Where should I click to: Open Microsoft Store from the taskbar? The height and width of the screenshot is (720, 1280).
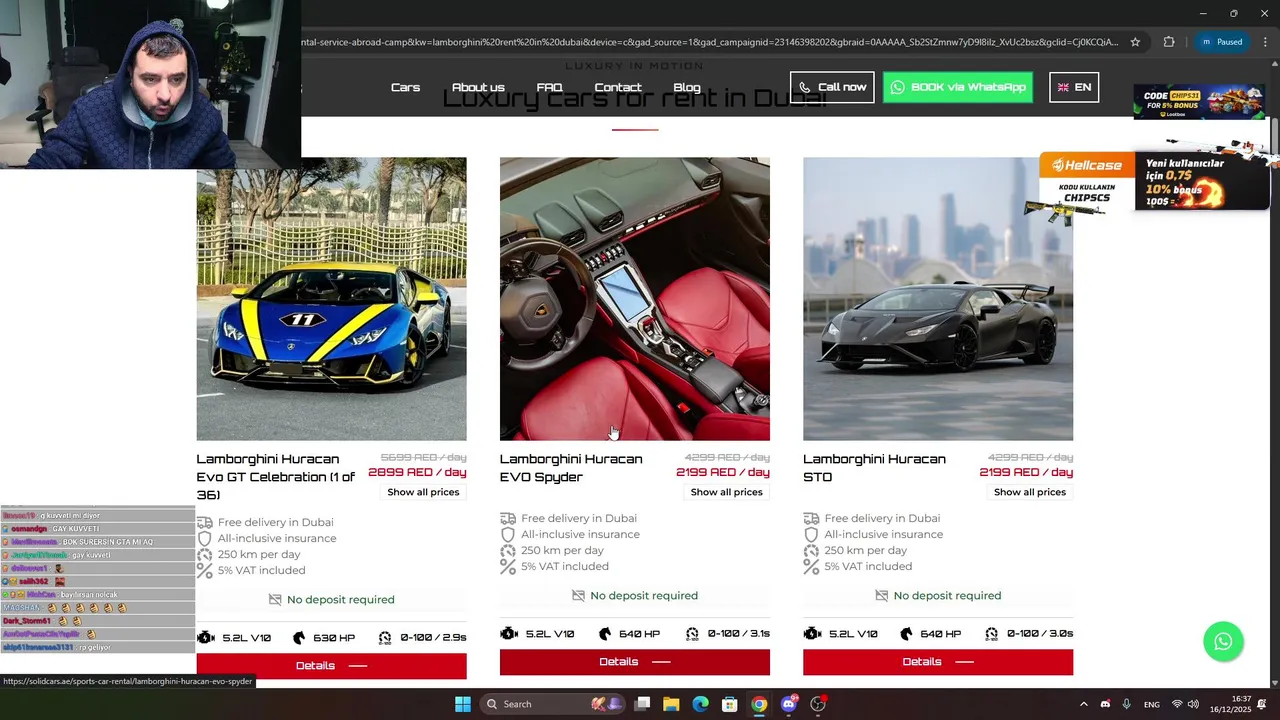[x=730, y=704]
